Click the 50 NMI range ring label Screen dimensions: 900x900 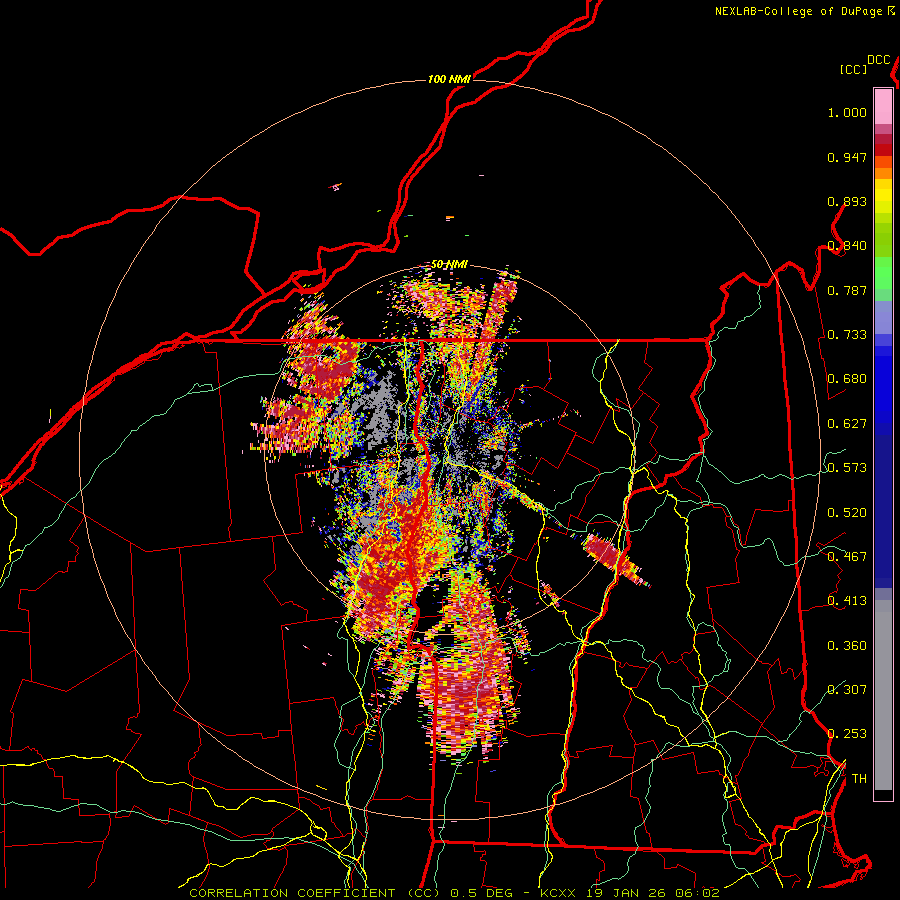point(449,264)
